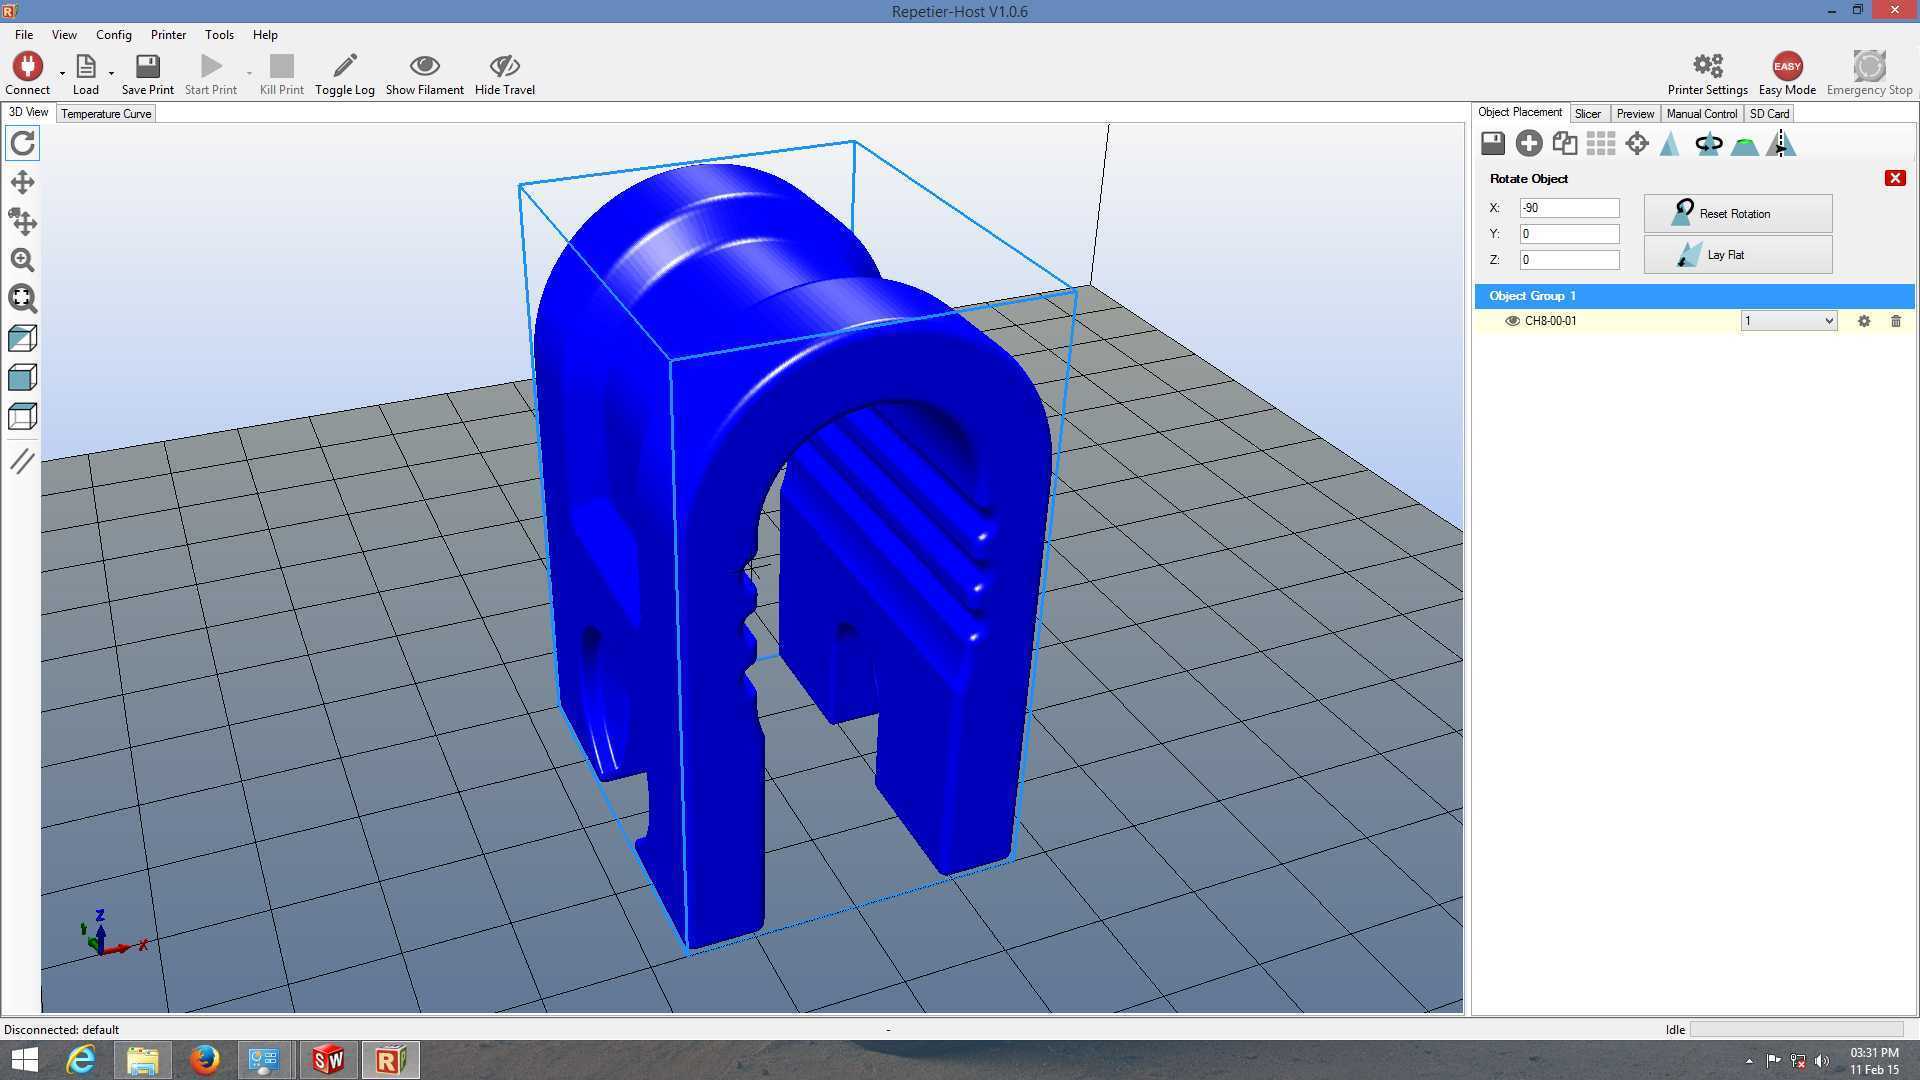Open the CH8-00-01 extruder number dropdown
This screenshot has height=1080, width=1920.
click(x=1788, y=321)
